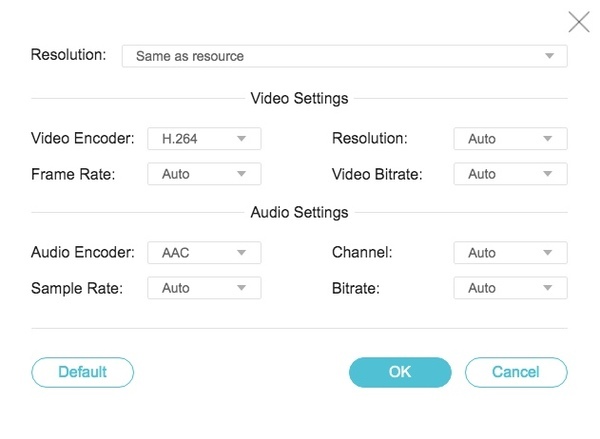Open the Frame Rate dropdown

[204, 174]
